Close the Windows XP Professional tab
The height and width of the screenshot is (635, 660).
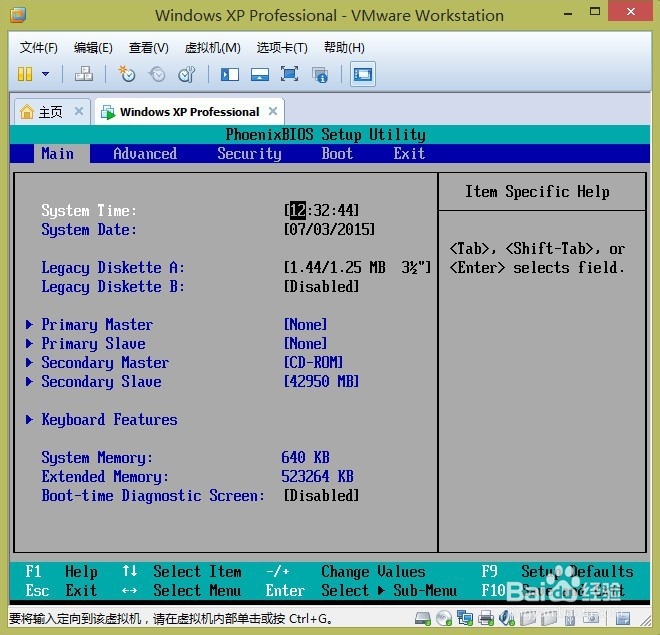(x=273, y=111)
